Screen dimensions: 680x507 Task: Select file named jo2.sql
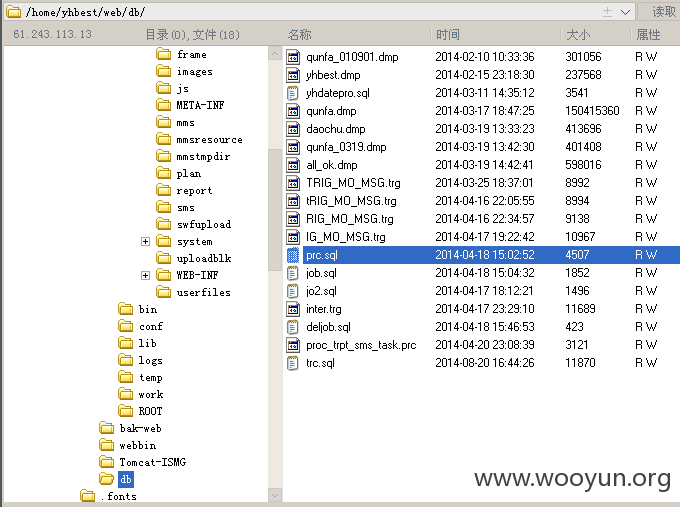(x=321, y=291)
